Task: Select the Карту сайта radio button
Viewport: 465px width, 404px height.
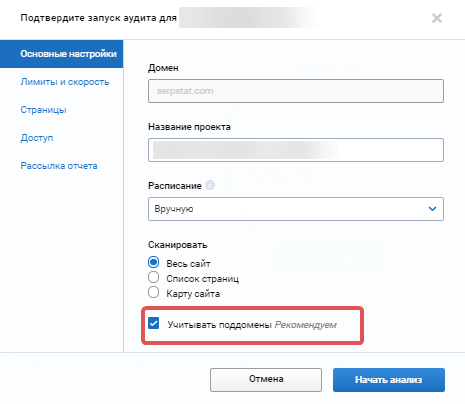Action: pyautogui.click(x=153, y=292)
